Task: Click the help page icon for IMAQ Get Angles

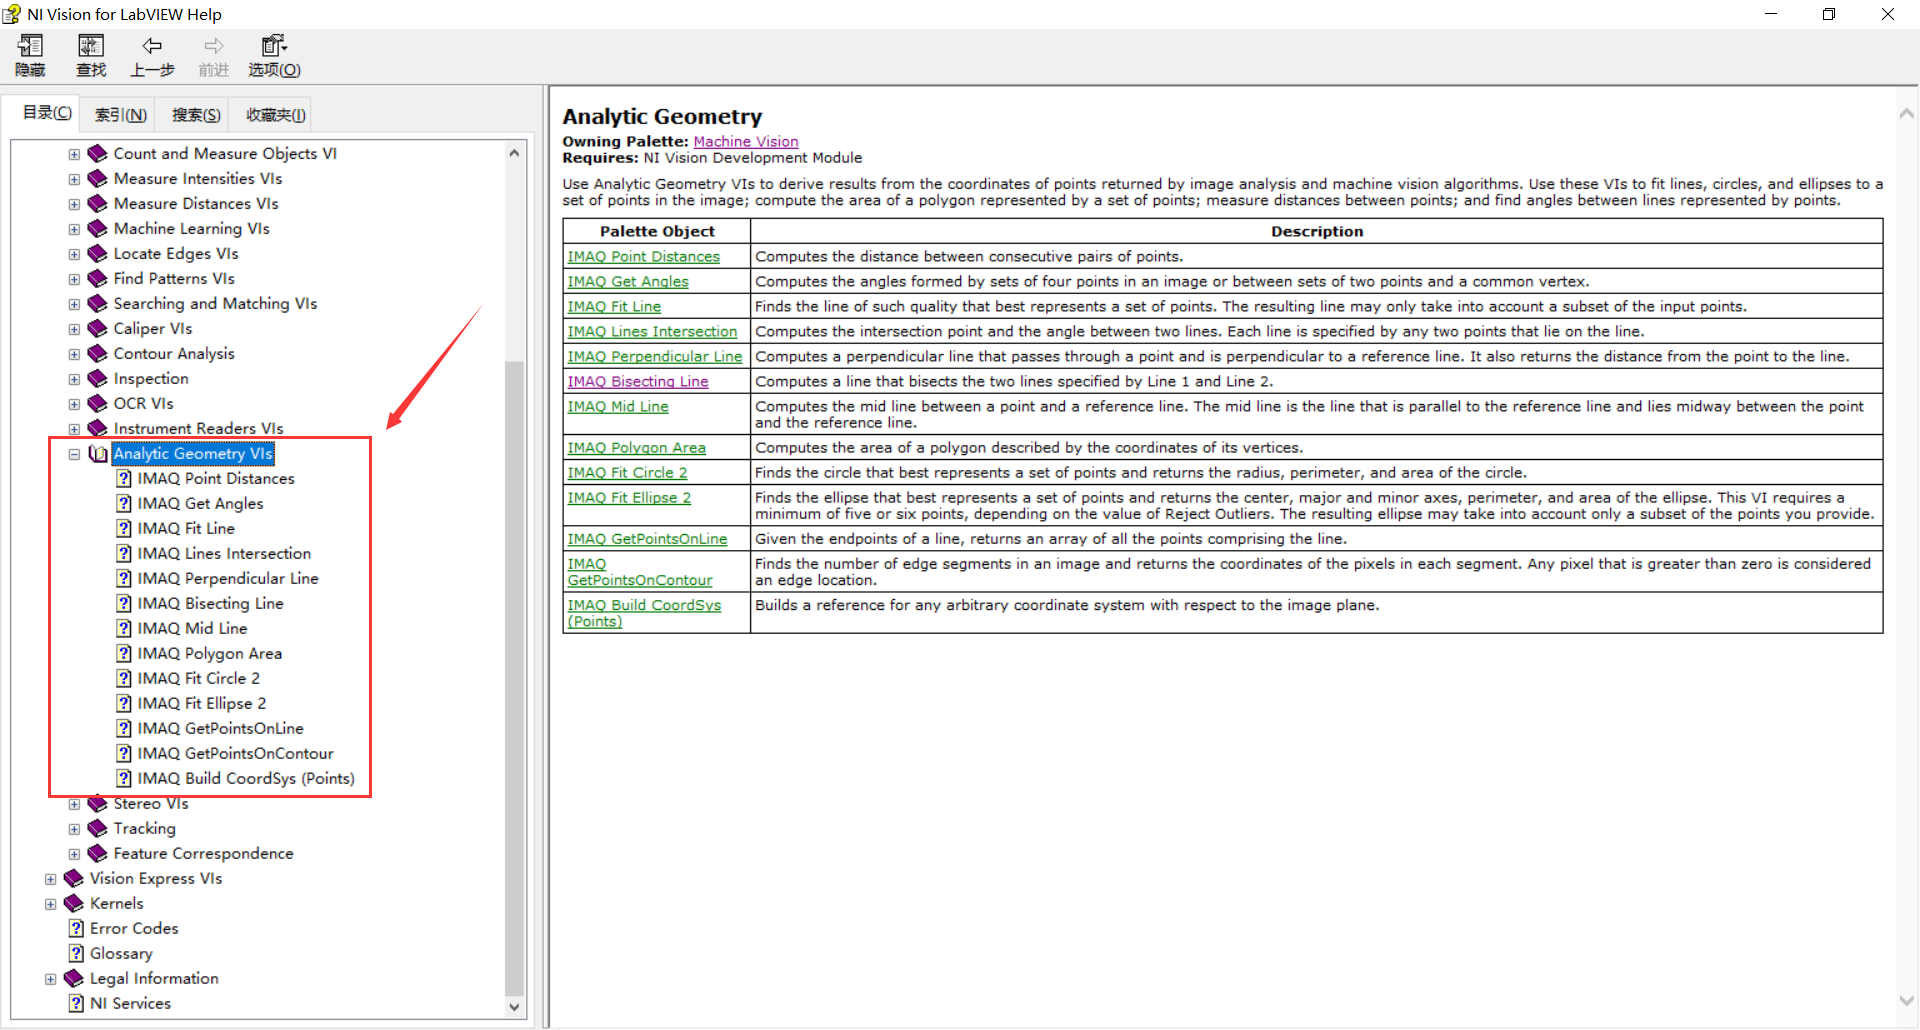Action: [124, 503]
